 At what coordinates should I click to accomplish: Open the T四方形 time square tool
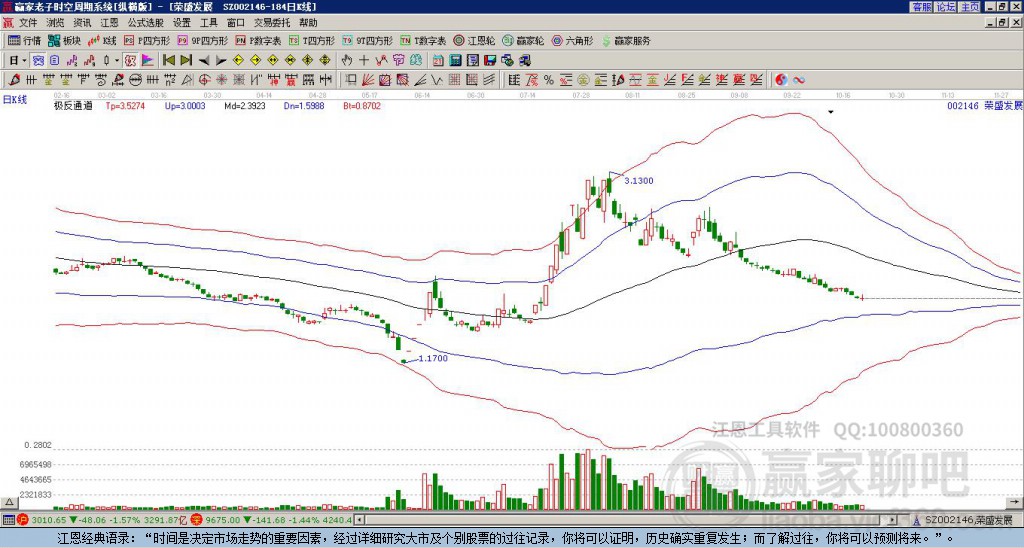(x=312, y=40)
